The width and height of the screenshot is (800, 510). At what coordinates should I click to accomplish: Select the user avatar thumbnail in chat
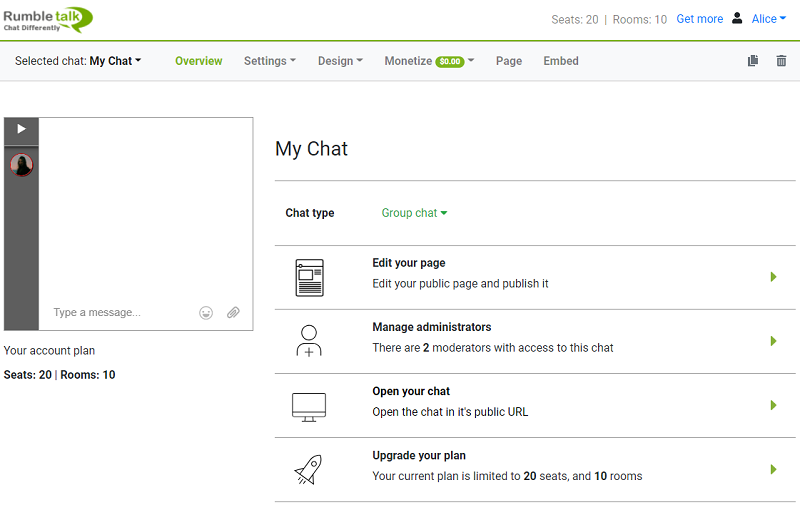(x=21, y=165)
